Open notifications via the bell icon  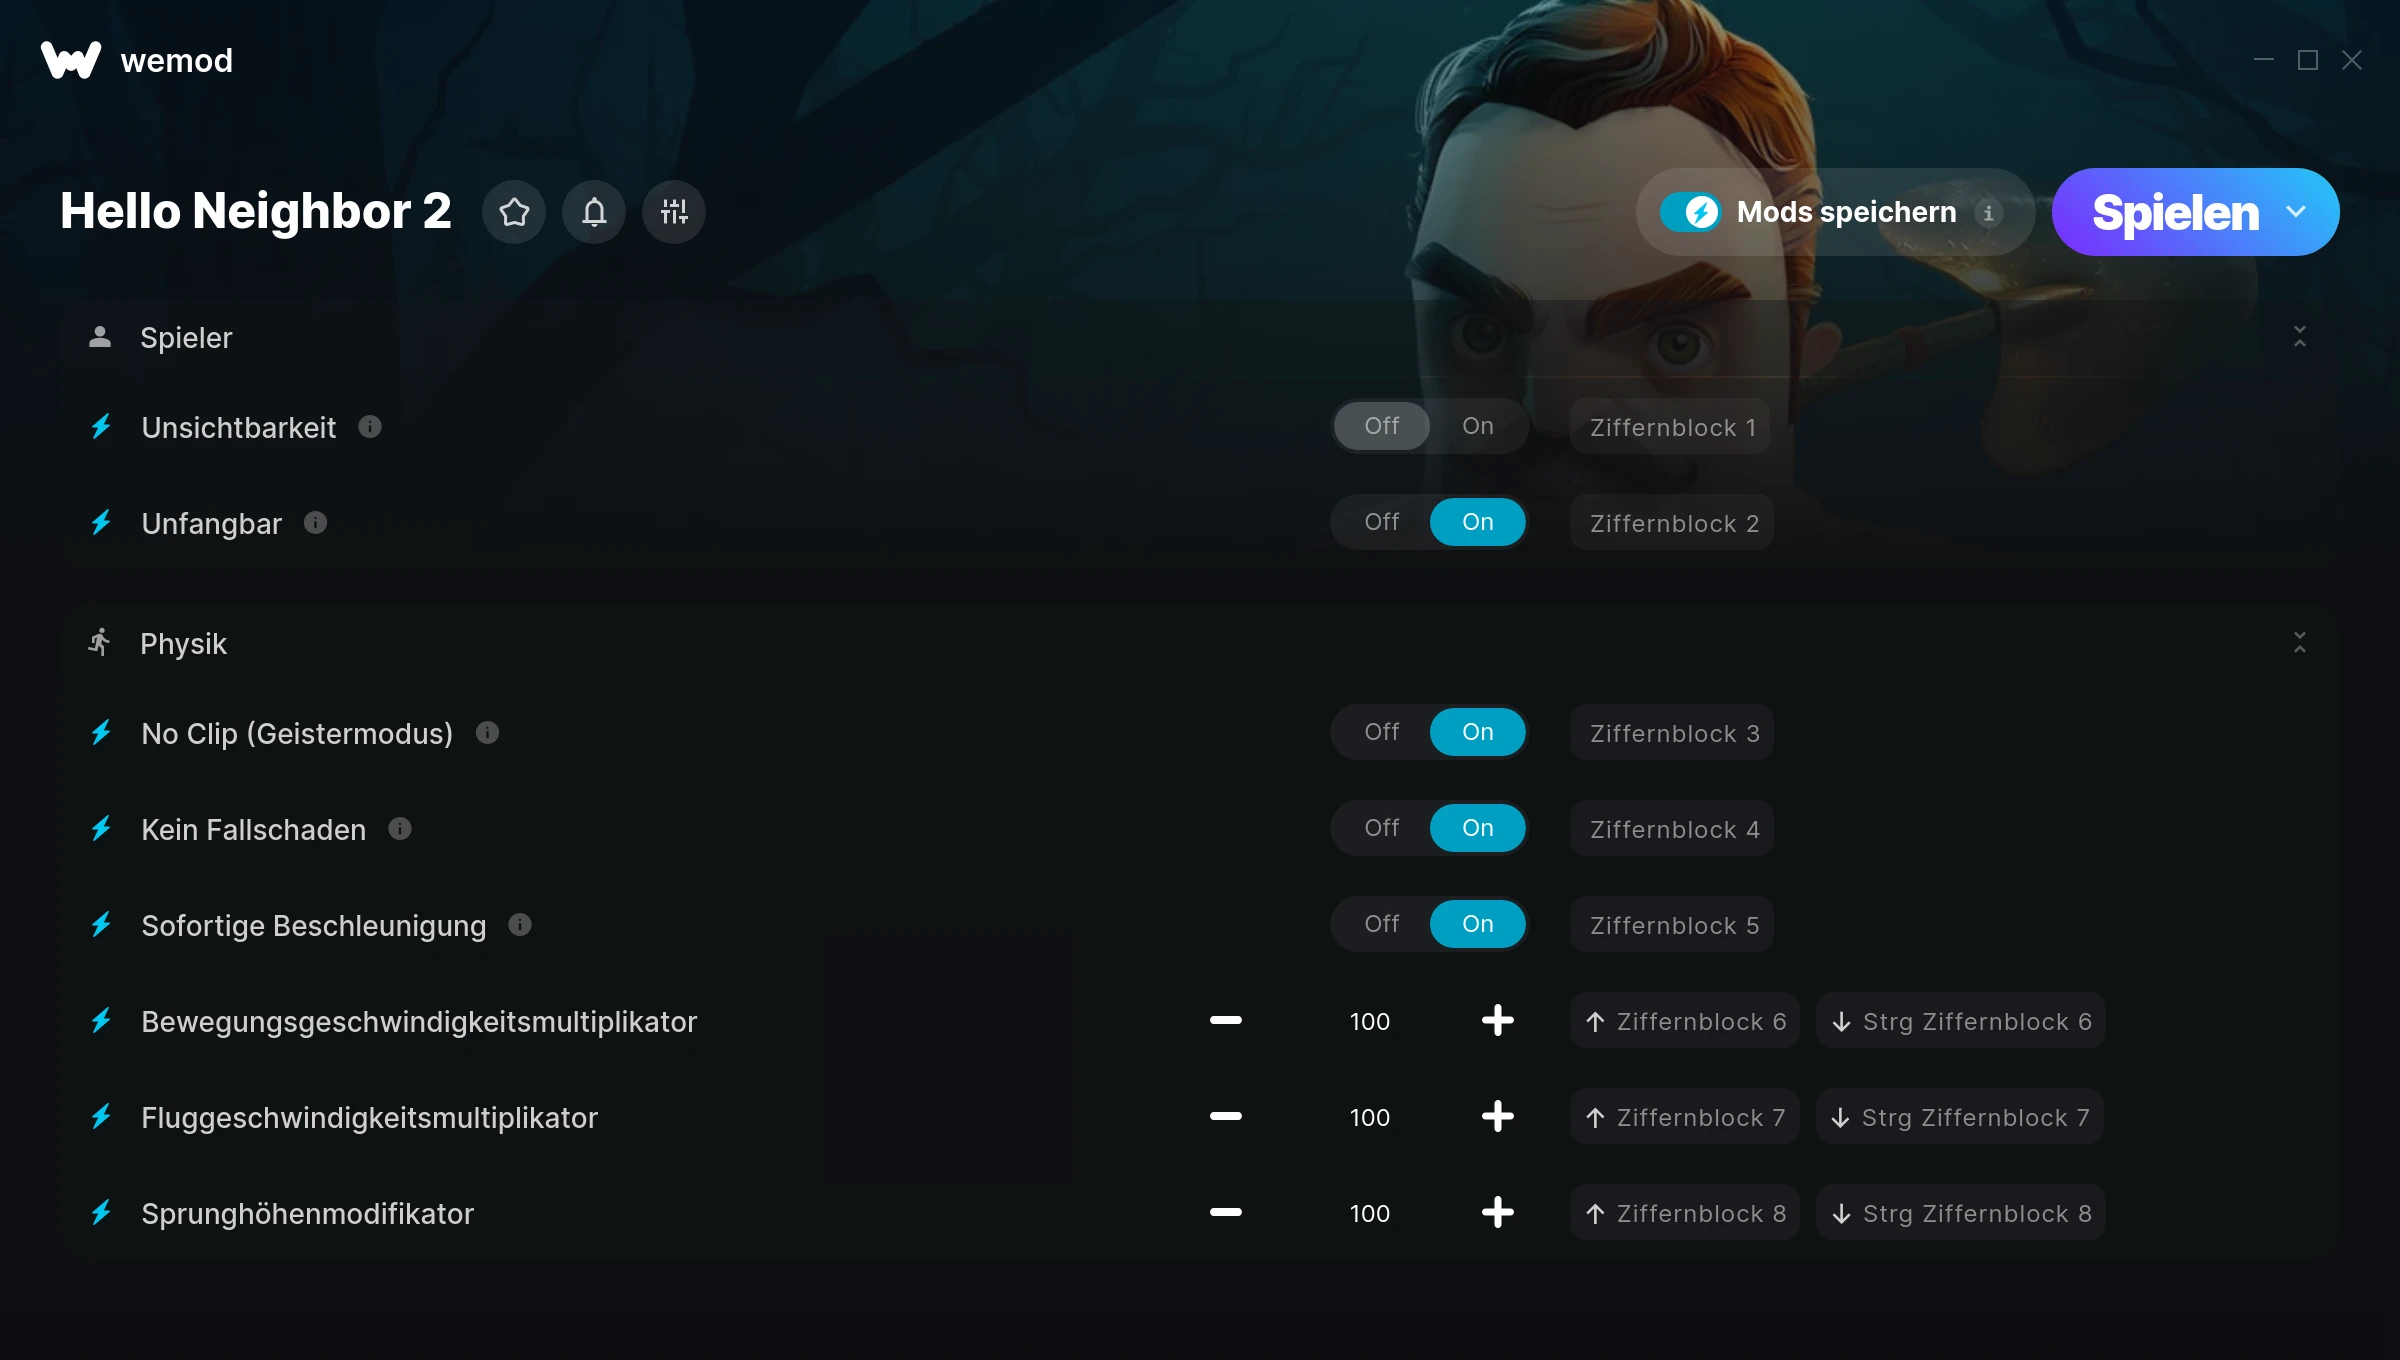pyautogui.click(x=594, y=212)
